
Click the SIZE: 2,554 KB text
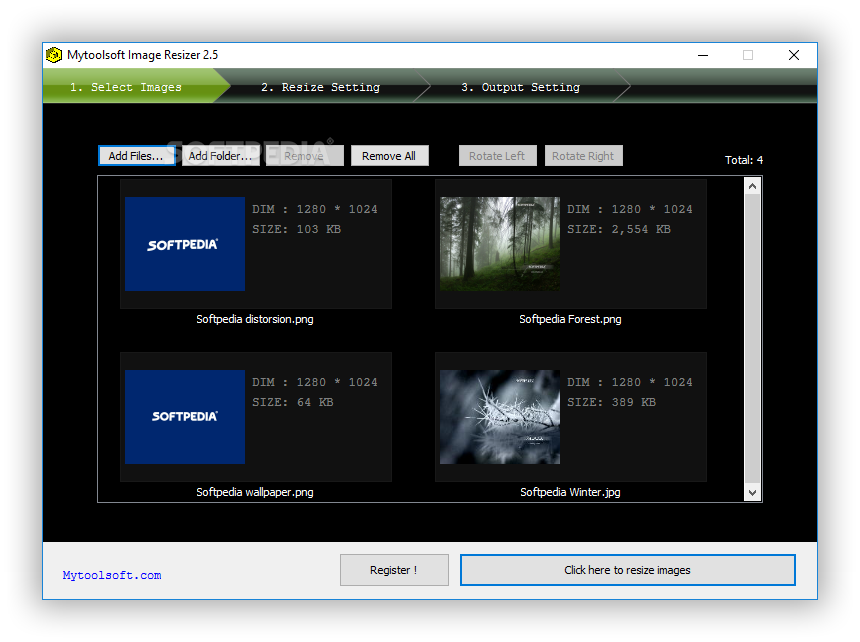coord(619,229)
